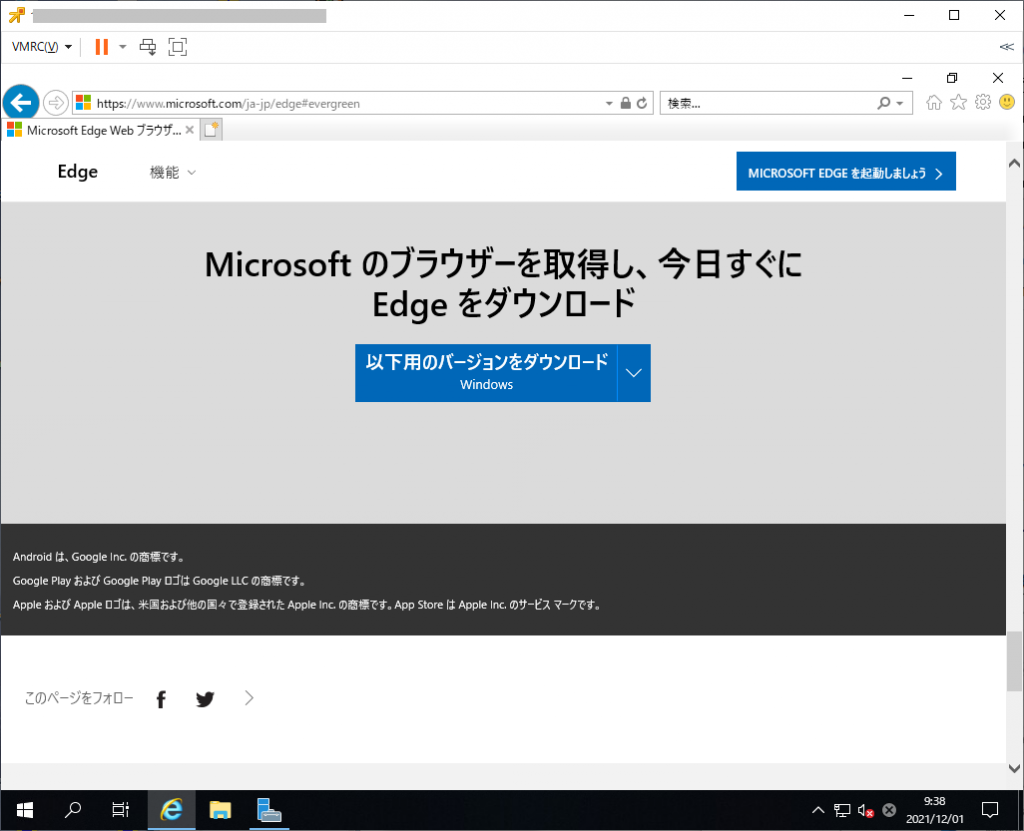Screen dimensions: 1024x831
Task: Click page scrollbar down arrow
Action: coord(1014,768)
